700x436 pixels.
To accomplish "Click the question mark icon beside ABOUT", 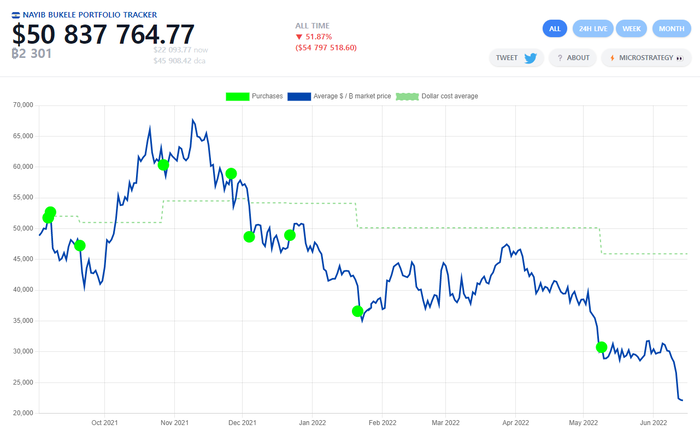I will (560, 58).
